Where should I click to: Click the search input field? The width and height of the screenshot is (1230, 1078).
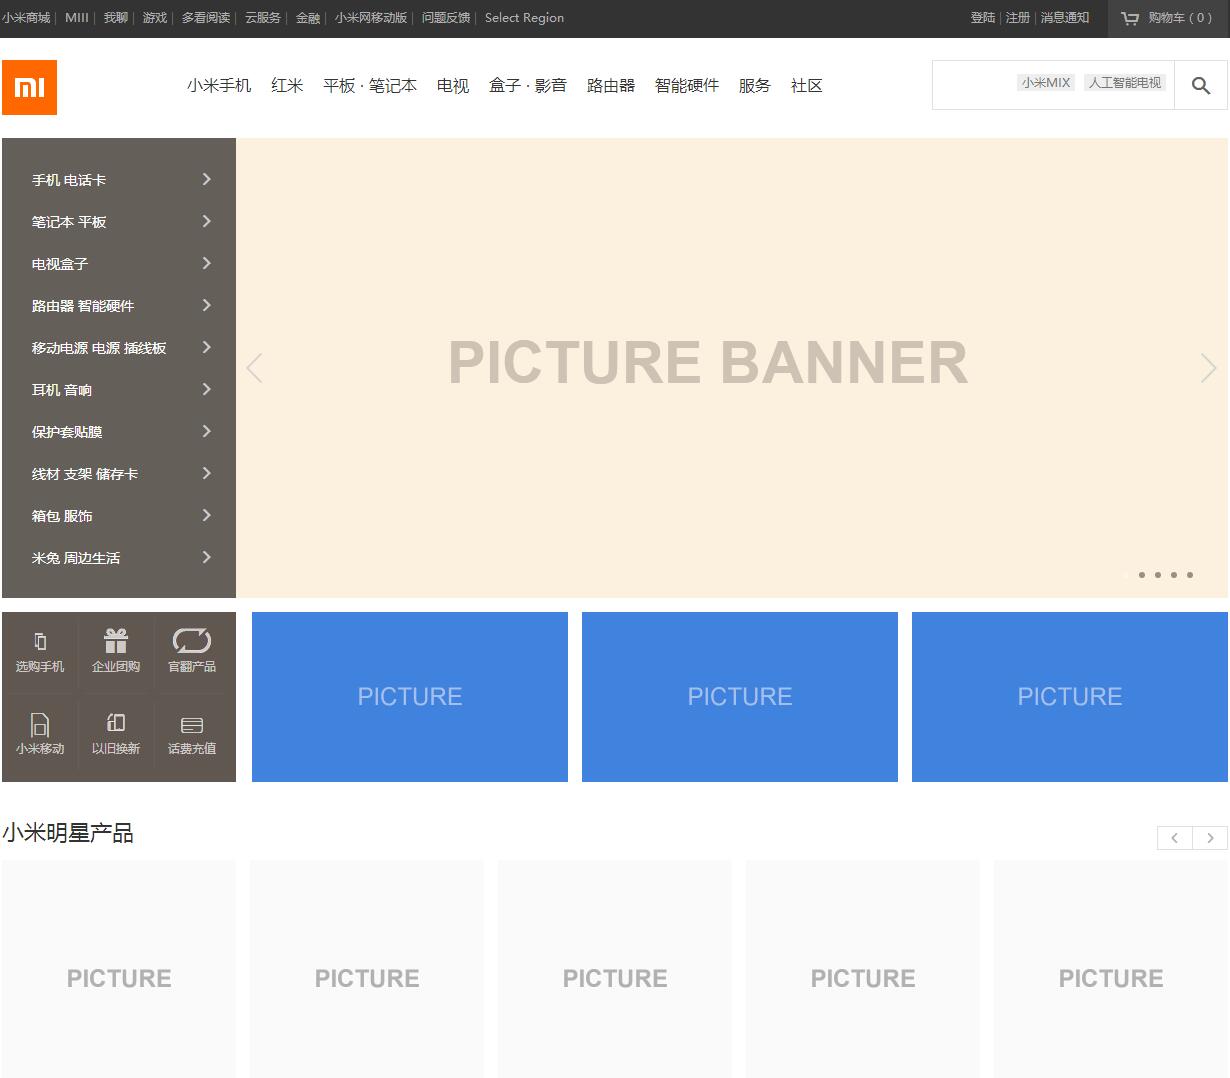pyautogui.click(x=1053, y=85)
